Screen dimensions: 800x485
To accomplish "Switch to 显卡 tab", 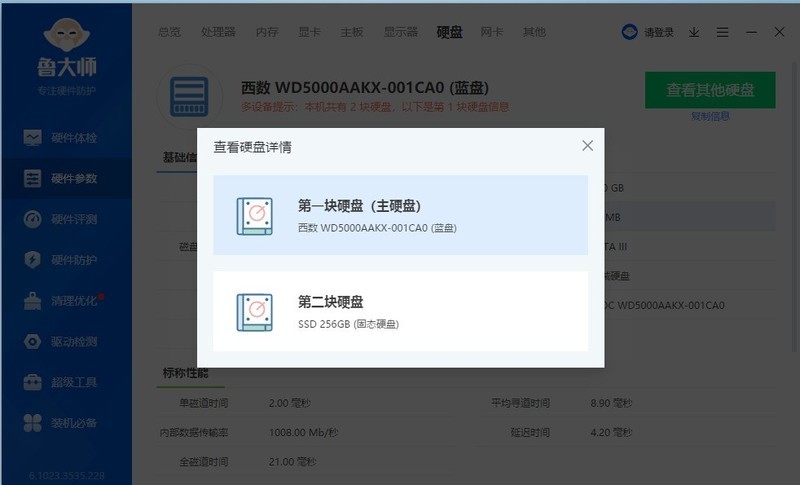I will pyautogui.click(x=309, y=32).
